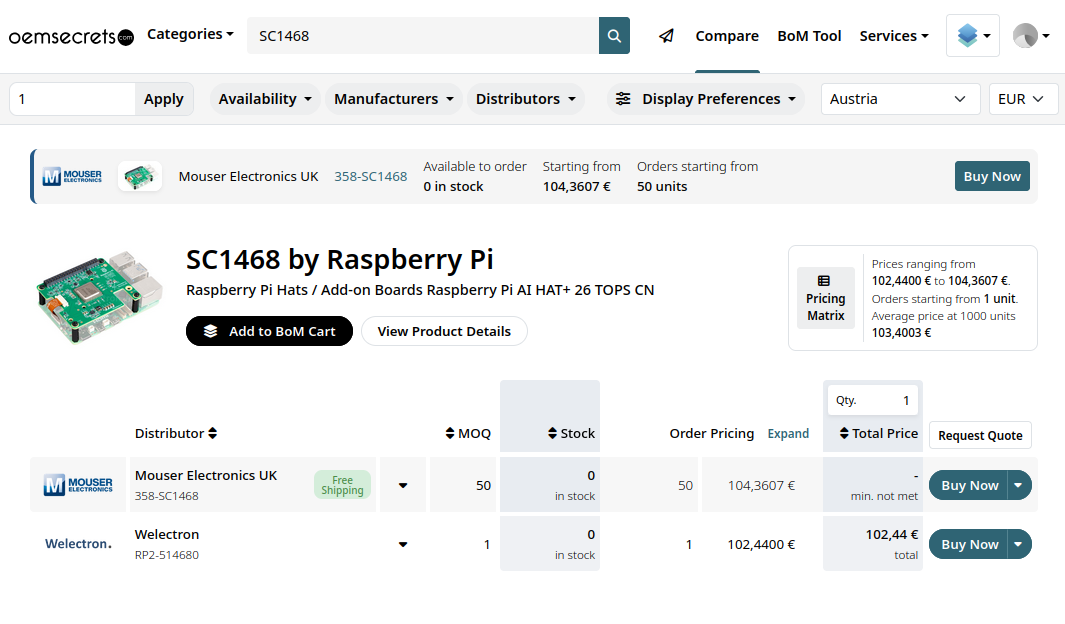Open the layered stack icon dropdown

pos(973,35)
